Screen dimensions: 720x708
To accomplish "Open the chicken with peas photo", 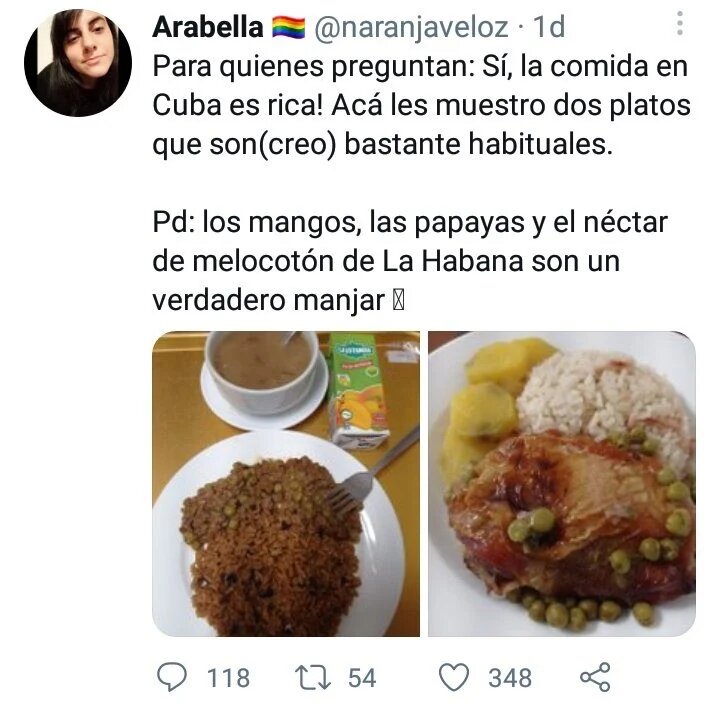I will [562, 483].
